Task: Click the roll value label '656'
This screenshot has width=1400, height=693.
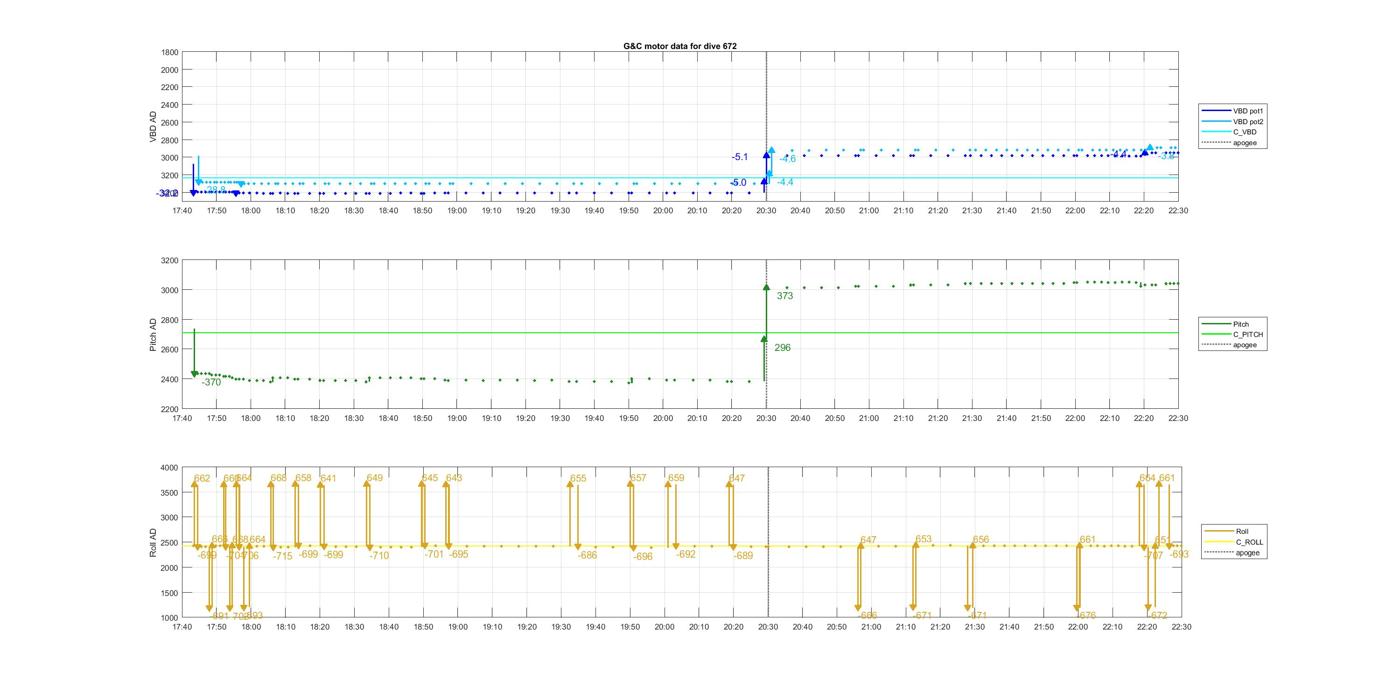Action: (981, 540)
